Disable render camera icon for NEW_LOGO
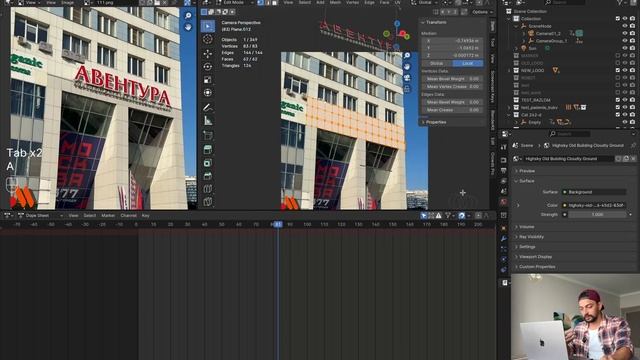The width and height of the screenshot is (640, 360). [632, 70]
